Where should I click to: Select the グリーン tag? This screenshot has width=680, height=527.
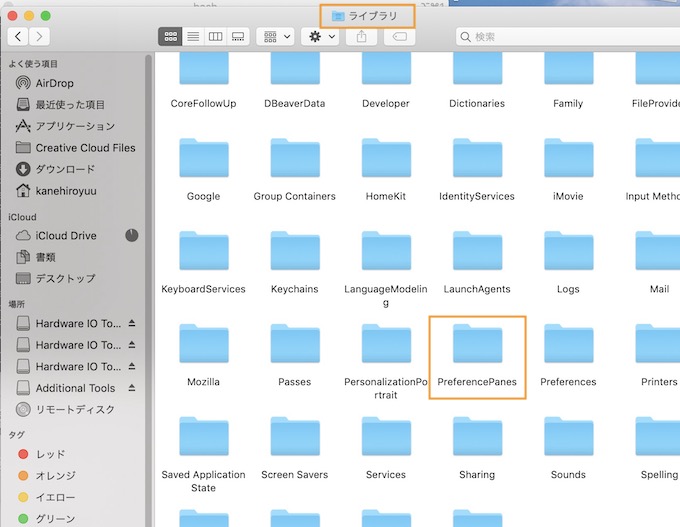click(x=47, y=518)
